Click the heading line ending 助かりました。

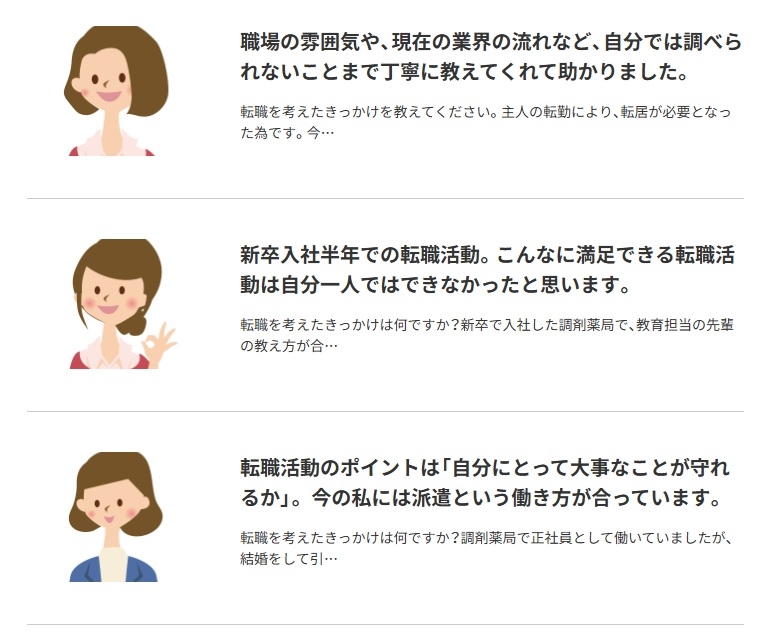pyautogui.click(x=464, y=72)
